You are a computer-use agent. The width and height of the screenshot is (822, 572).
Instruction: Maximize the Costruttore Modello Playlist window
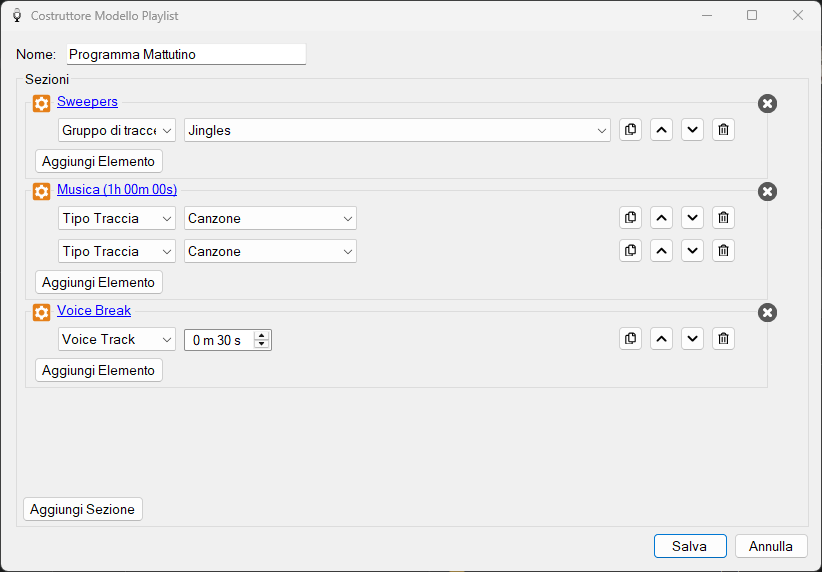tap(752, 15)
